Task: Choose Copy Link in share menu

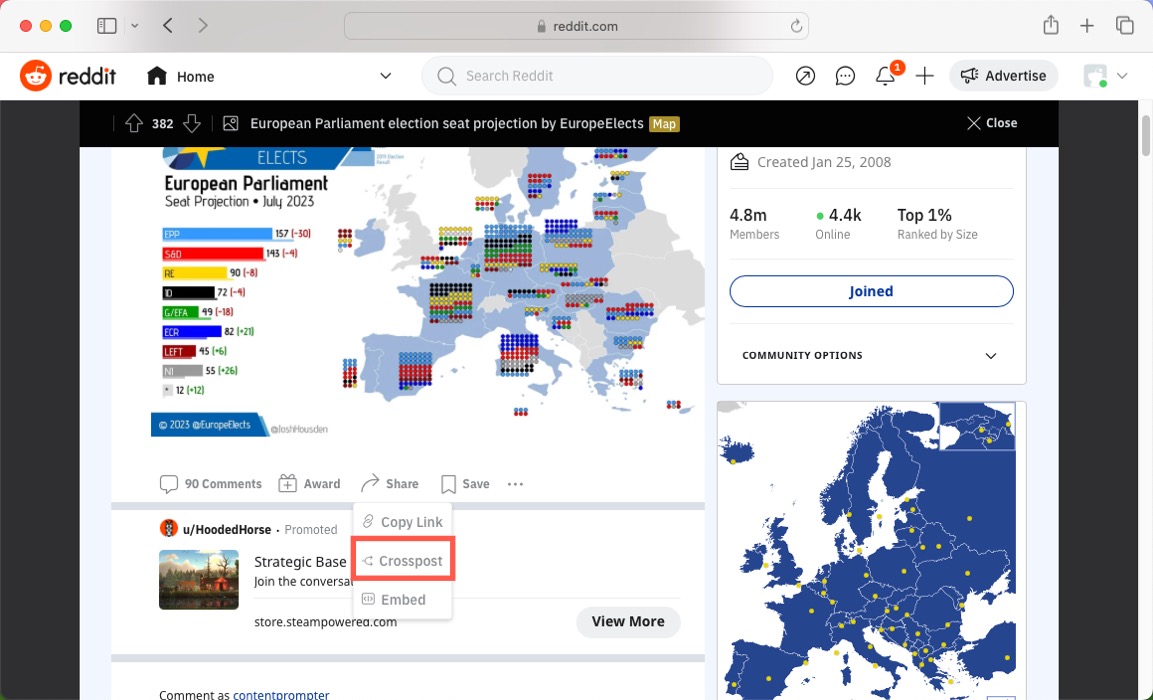Action: pos(403,522)
